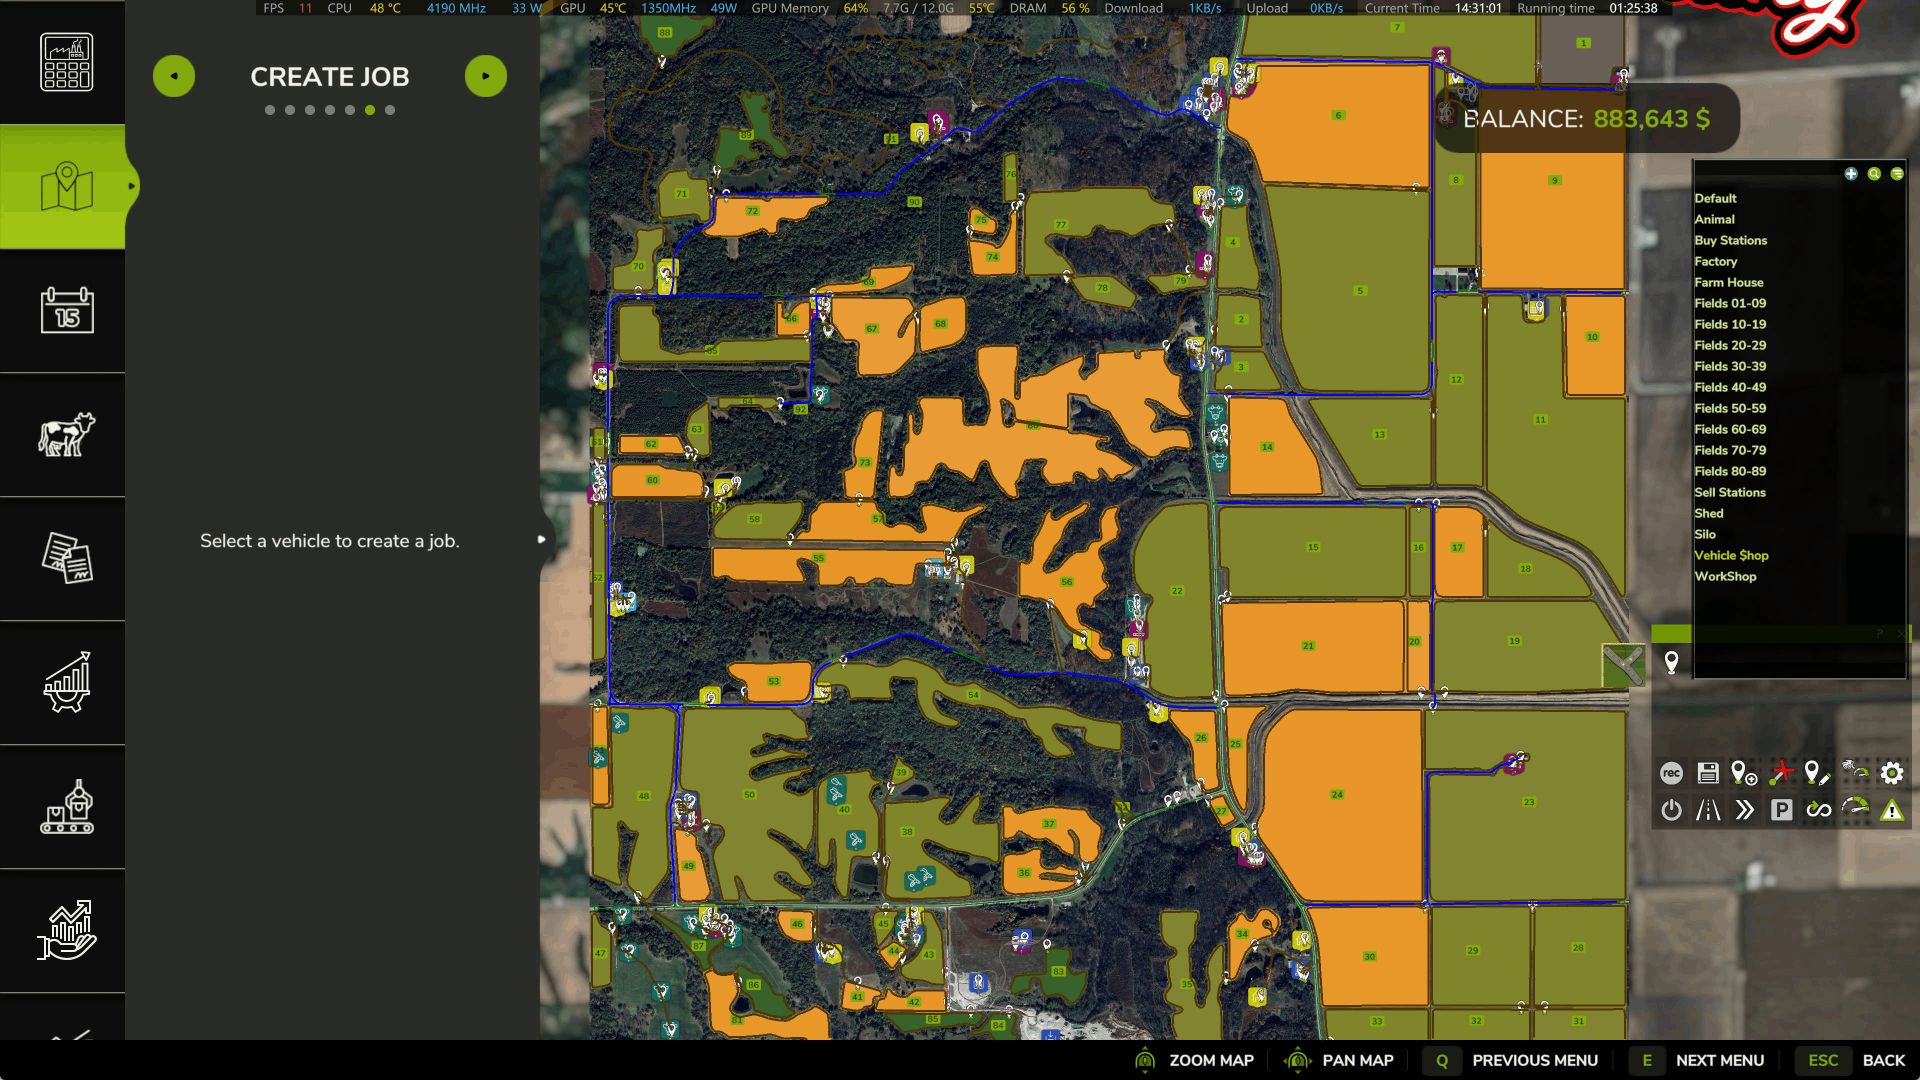Expand the Animal destination group
Image resolution: width=1920 pixels, height=1080 pixels.
[x=1714, y=219]
